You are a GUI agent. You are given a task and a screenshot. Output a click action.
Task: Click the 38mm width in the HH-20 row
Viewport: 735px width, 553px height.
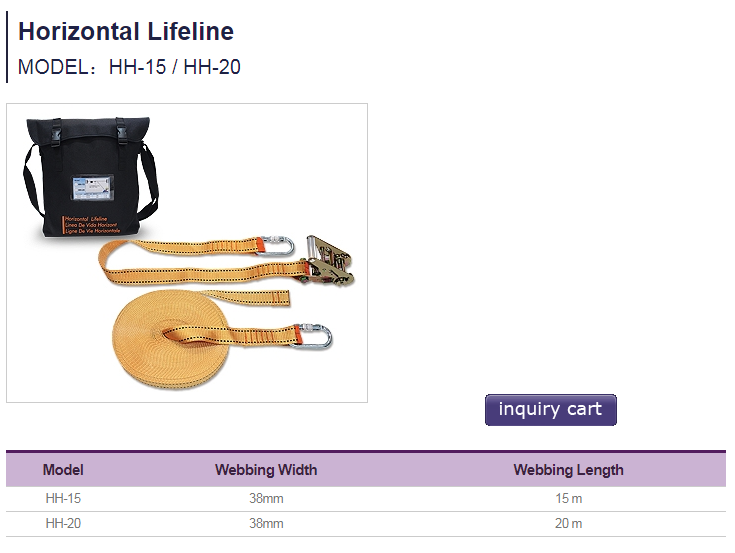point(266,523)
